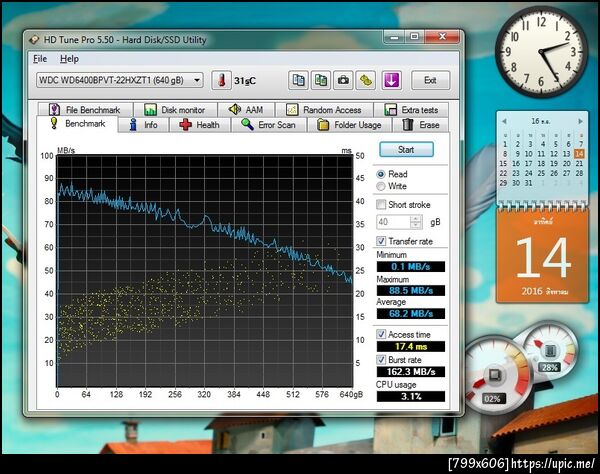Select day 14 in calendar gadget
Image resolution: width=600 pixels, height=474 pixels.
[579, 154]
